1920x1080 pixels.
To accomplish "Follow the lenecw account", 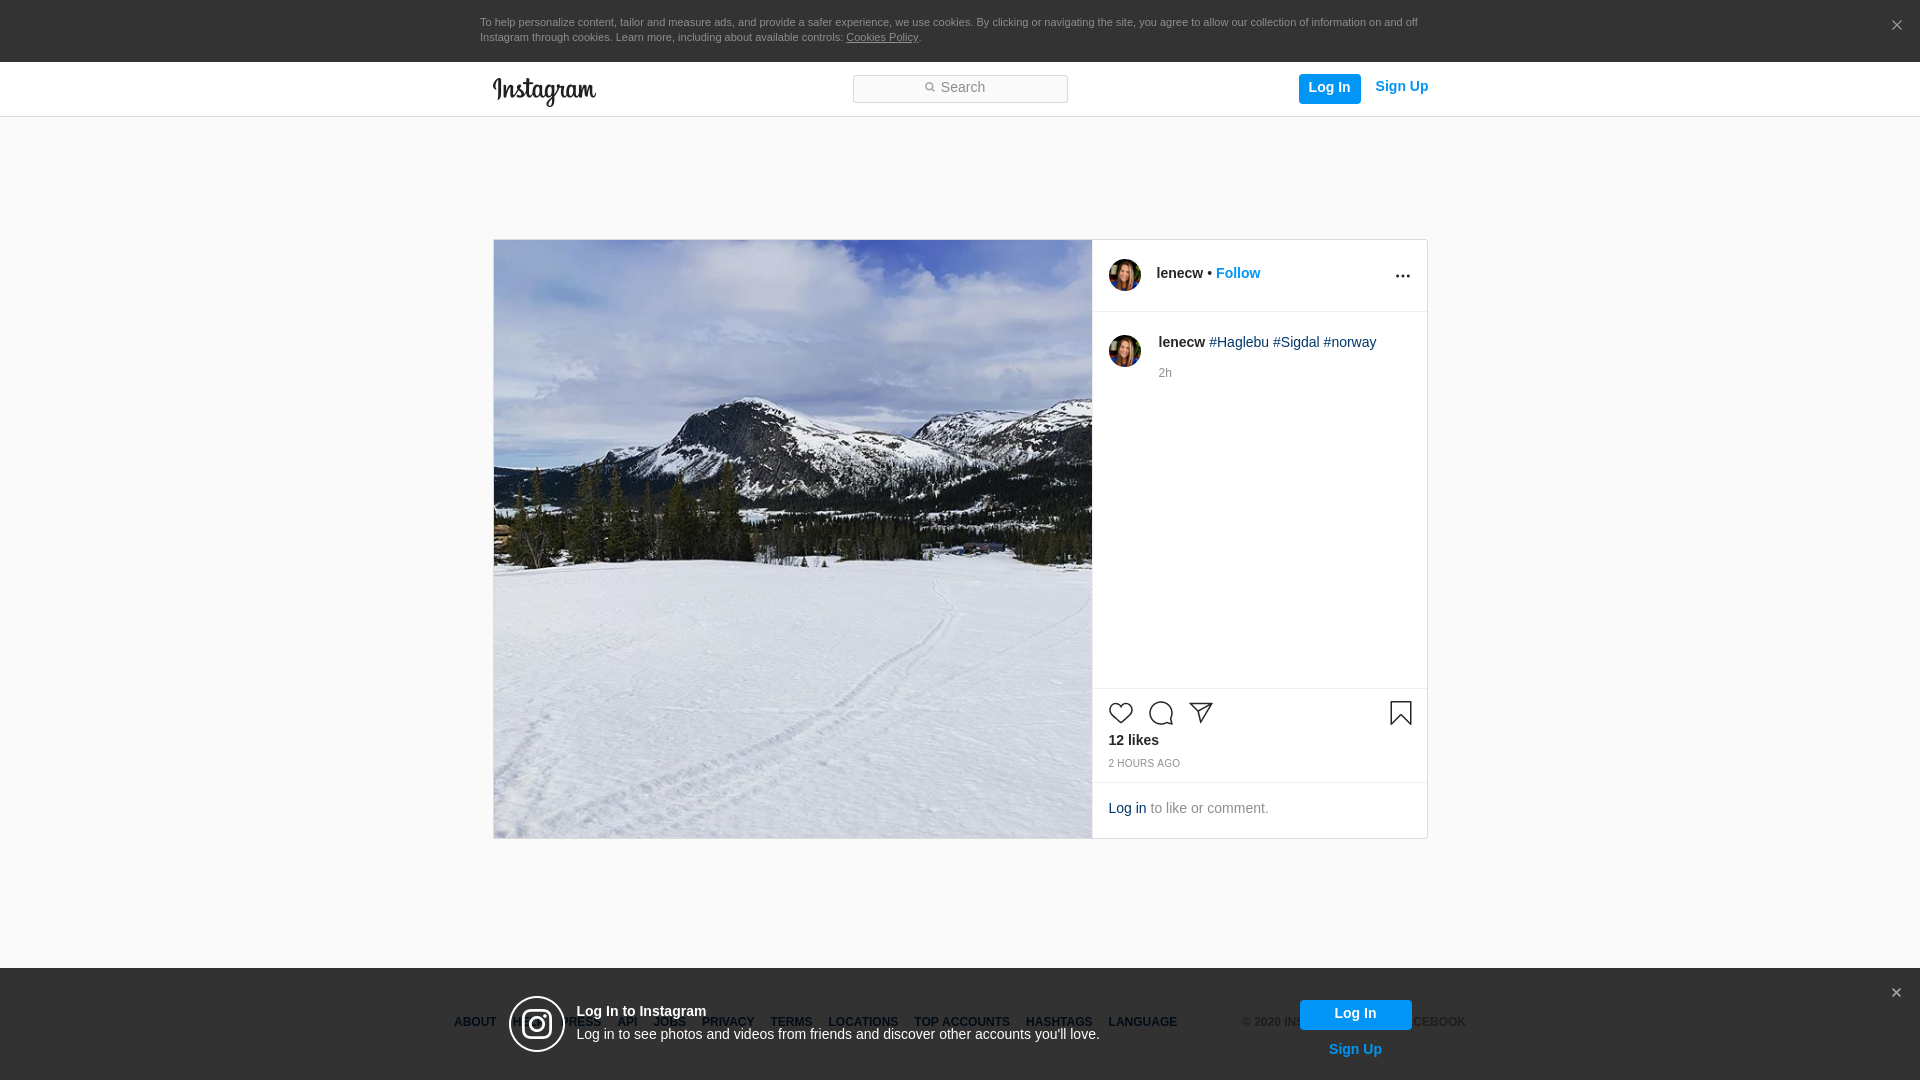I will [1237, 273].
